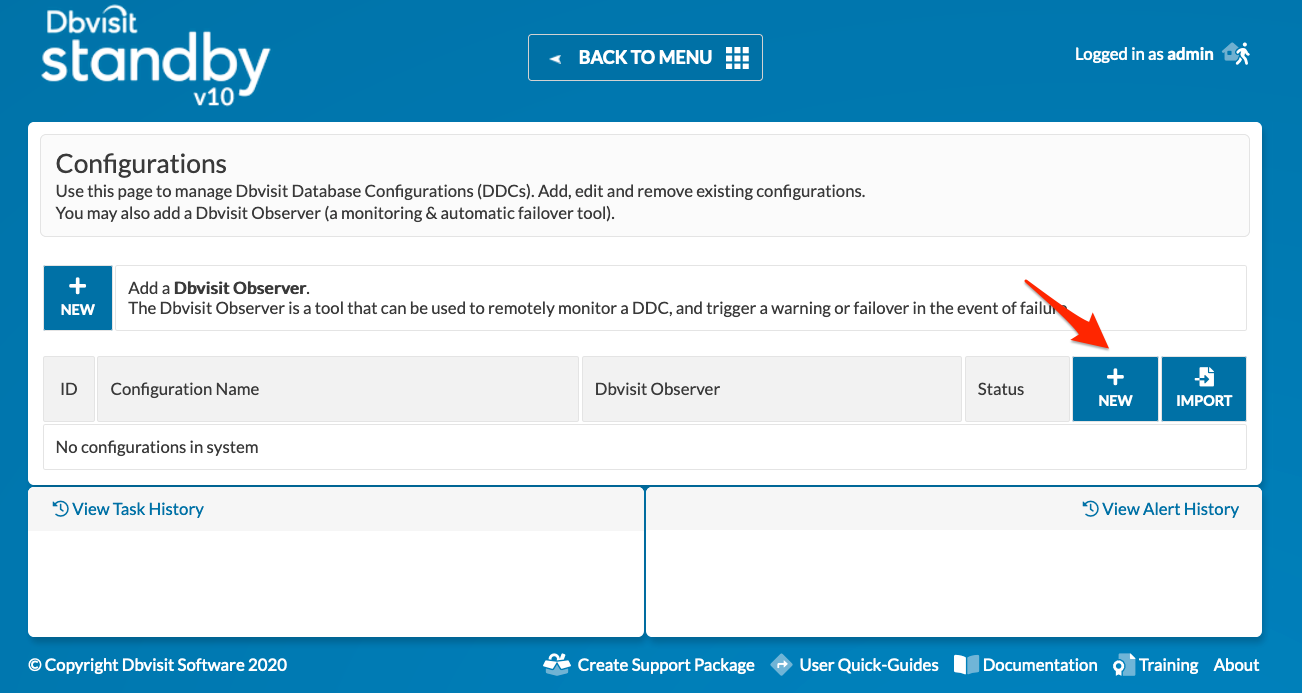Open the About link
Viewport: 1302px width, 693px height.
click(x=1236, y=665)
